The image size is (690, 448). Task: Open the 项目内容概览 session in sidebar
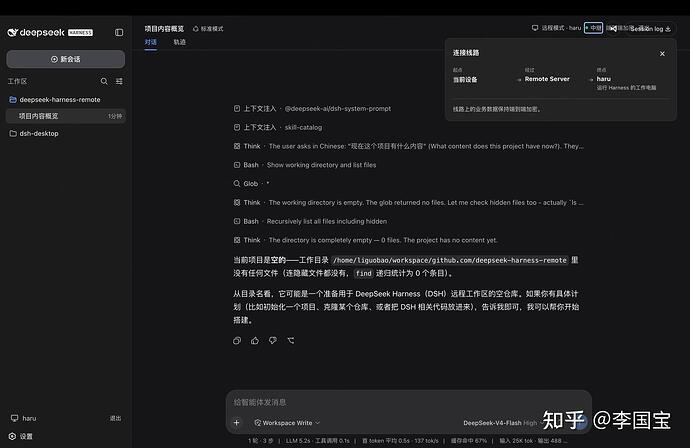point(66,116)
